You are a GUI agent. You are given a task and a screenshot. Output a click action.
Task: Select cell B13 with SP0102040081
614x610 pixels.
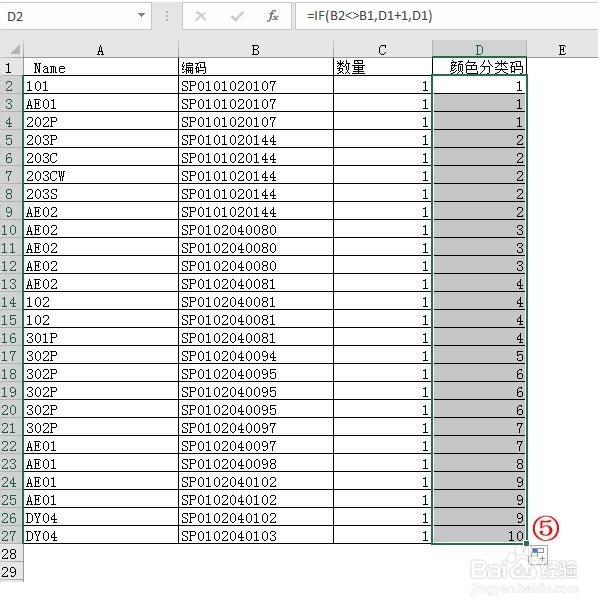pyautogui.click(x=255, y=283)
